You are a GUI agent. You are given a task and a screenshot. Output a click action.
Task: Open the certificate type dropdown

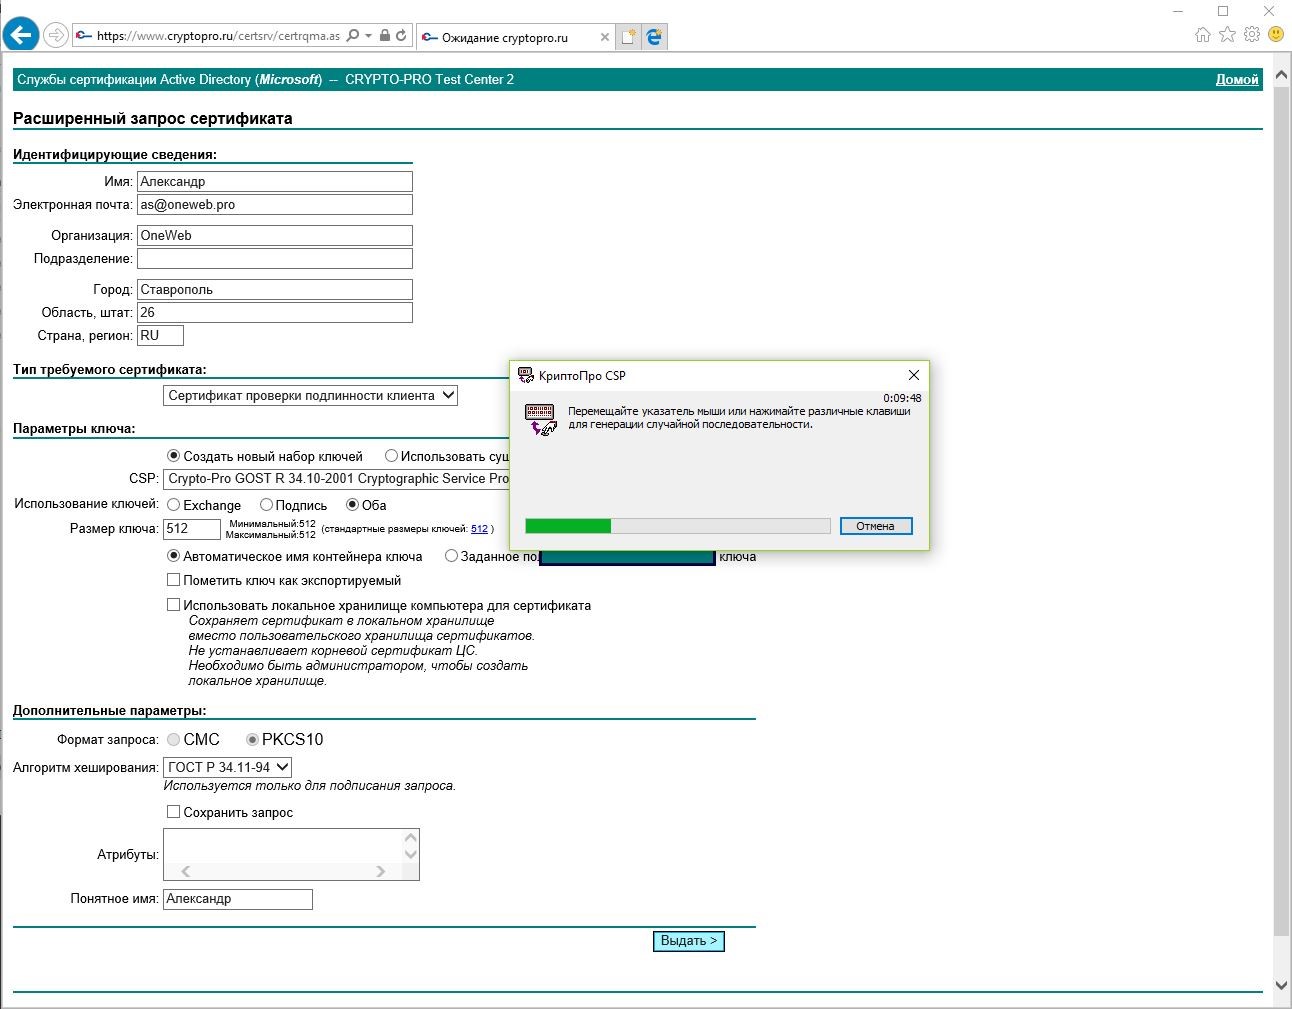(x=310, y=395)
